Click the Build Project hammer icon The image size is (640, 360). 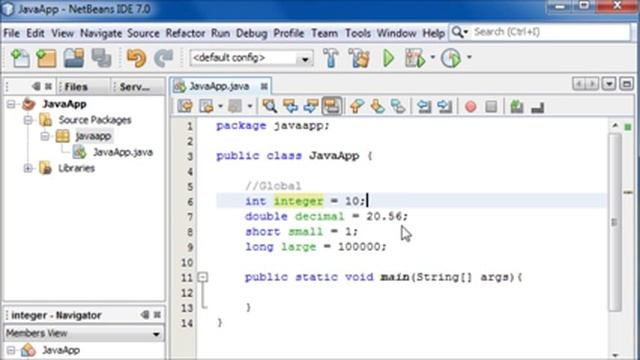pyautogui.click(x=331, y=58)
